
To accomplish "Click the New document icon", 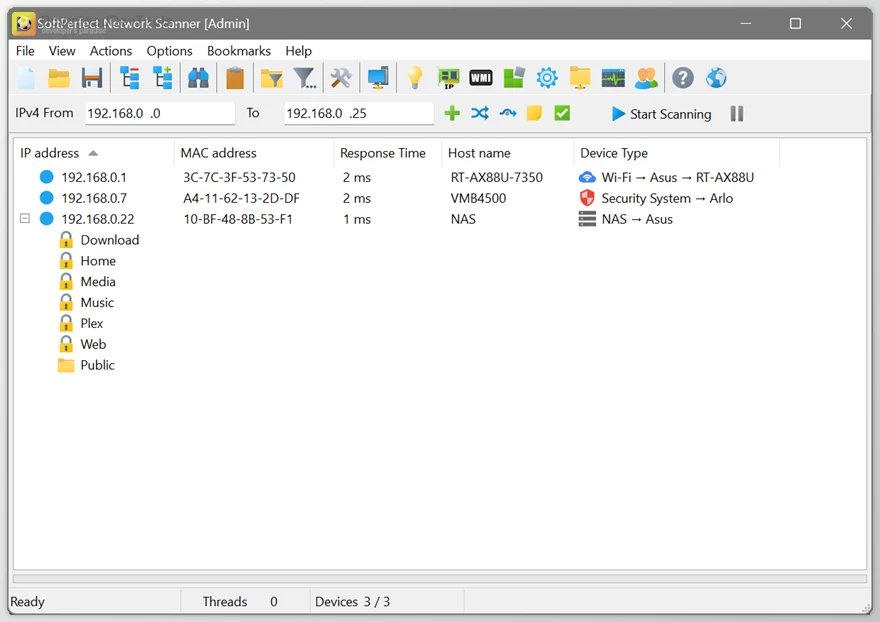I will pos(26,78).
